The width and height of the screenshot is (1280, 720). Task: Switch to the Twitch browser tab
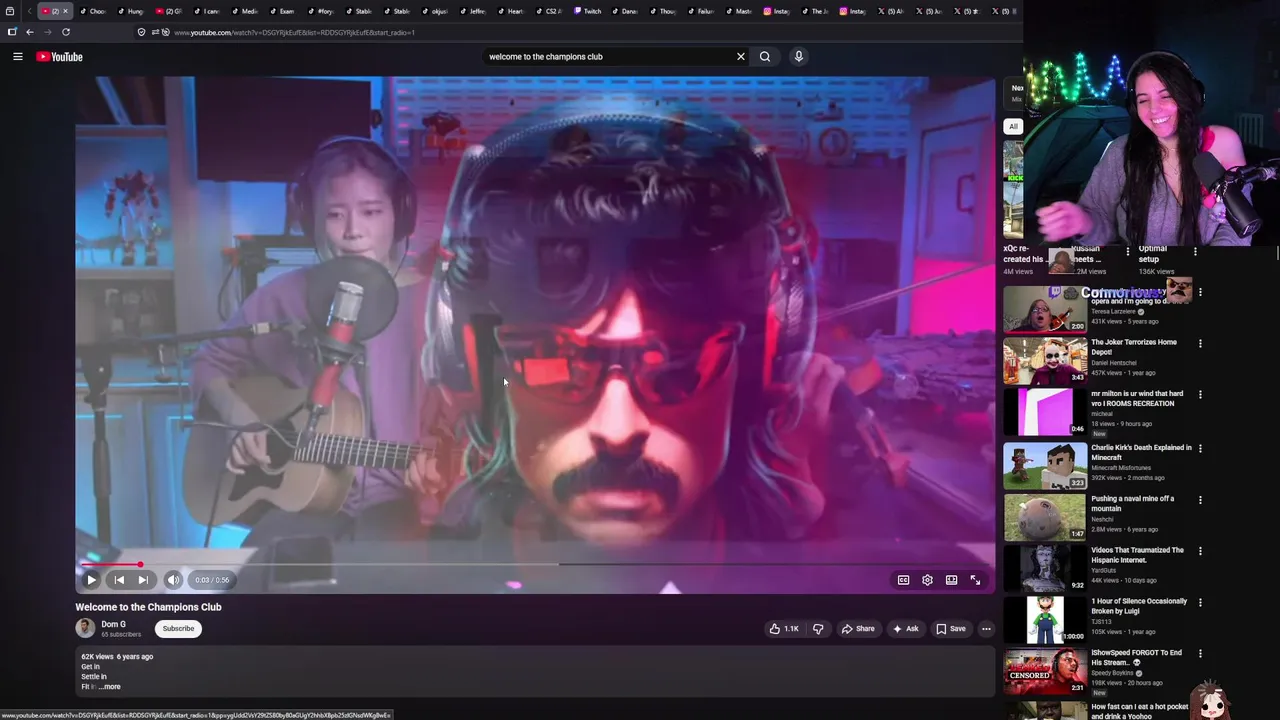(588, 11)
